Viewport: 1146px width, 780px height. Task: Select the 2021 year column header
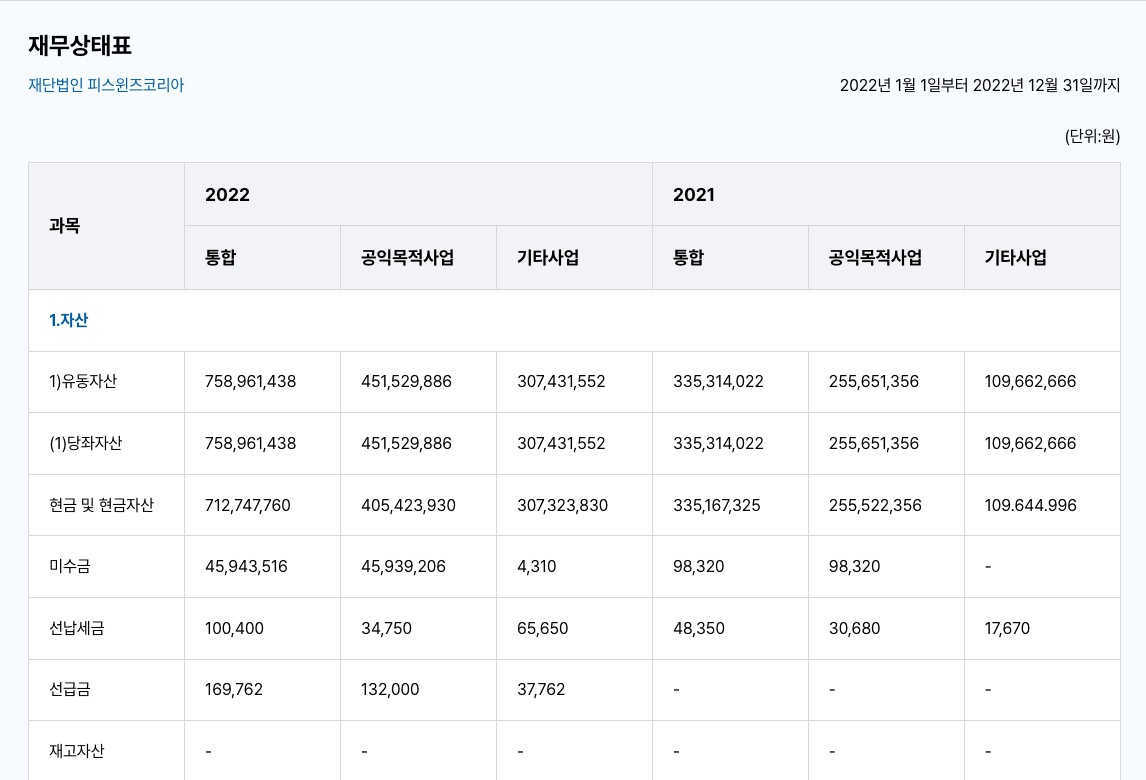point(694,194)
